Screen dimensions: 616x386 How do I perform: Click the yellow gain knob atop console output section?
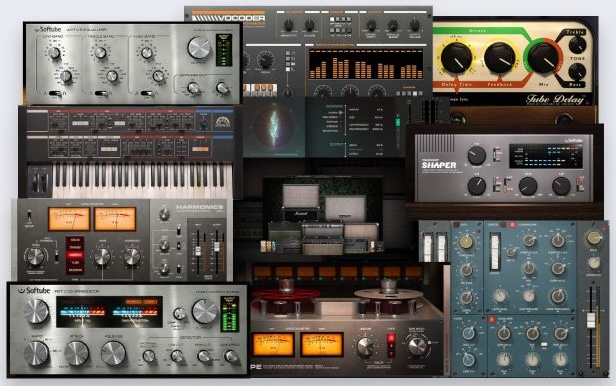click(x=594, y=237)
